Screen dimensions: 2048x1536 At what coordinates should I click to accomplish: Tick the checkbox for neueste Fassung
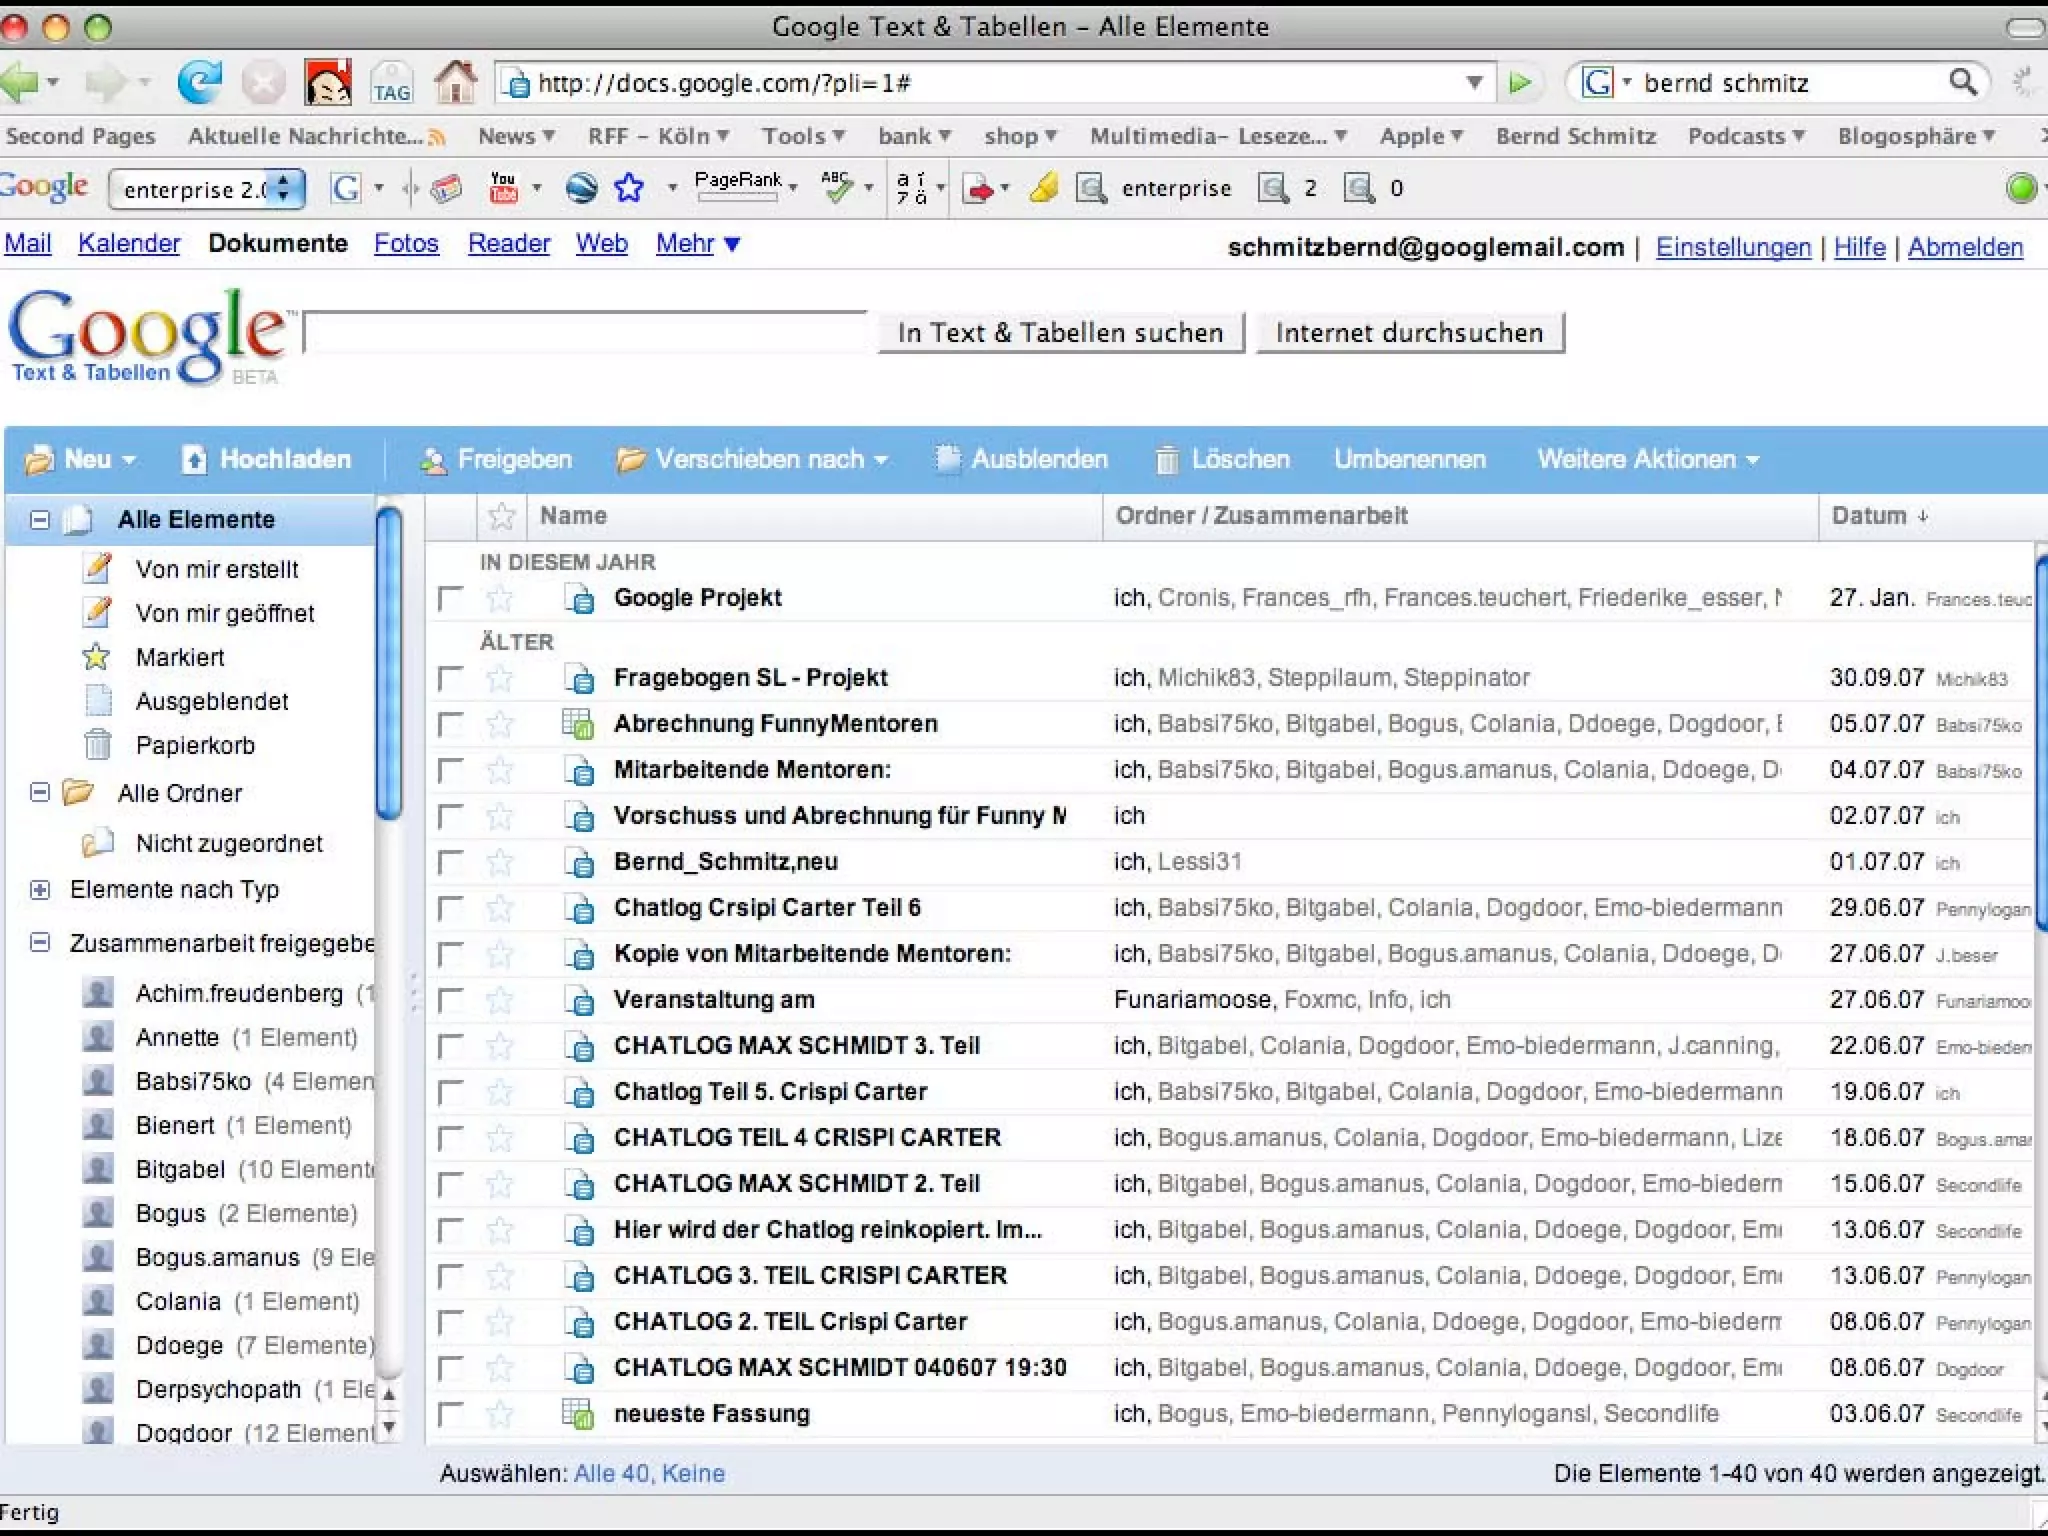(x=451, y=1414)
